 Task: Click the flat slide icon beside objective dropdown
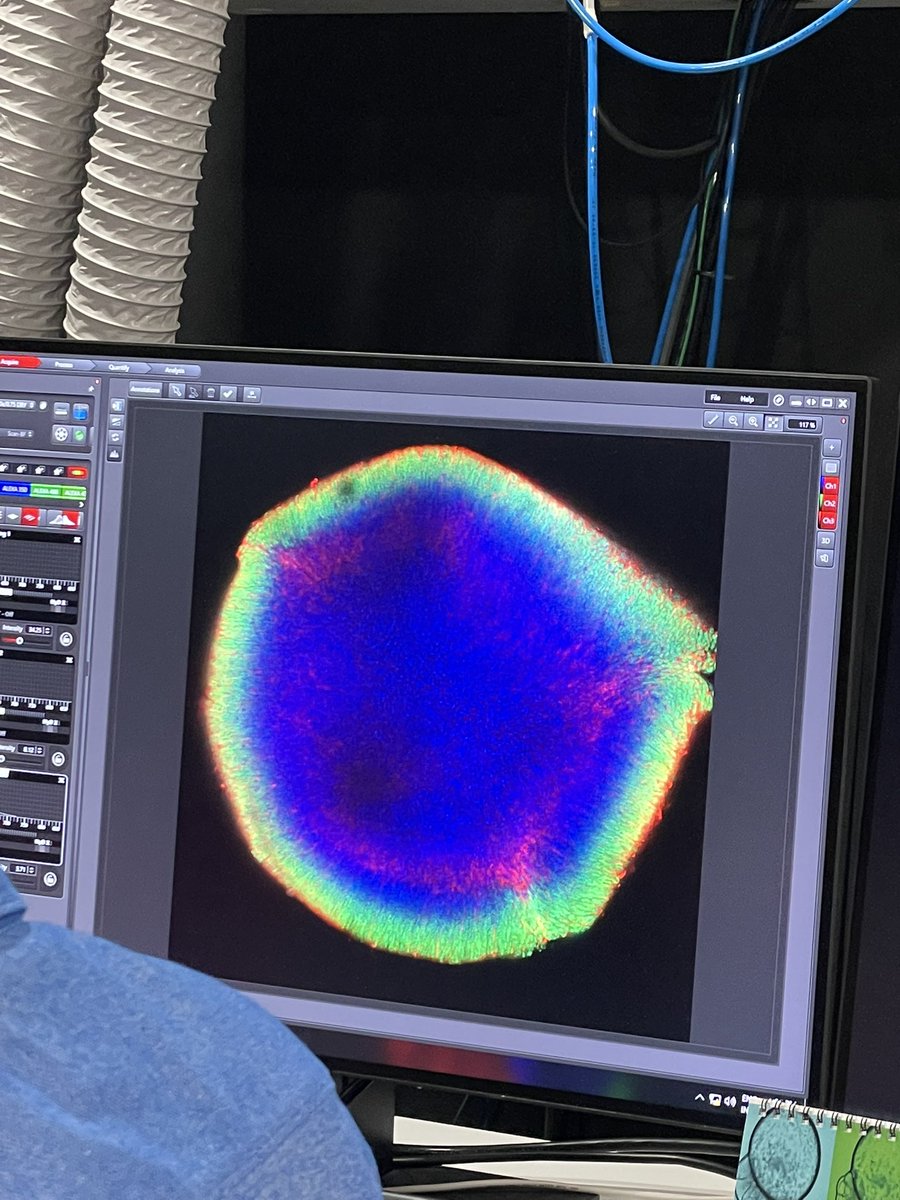tap(61, 410)
